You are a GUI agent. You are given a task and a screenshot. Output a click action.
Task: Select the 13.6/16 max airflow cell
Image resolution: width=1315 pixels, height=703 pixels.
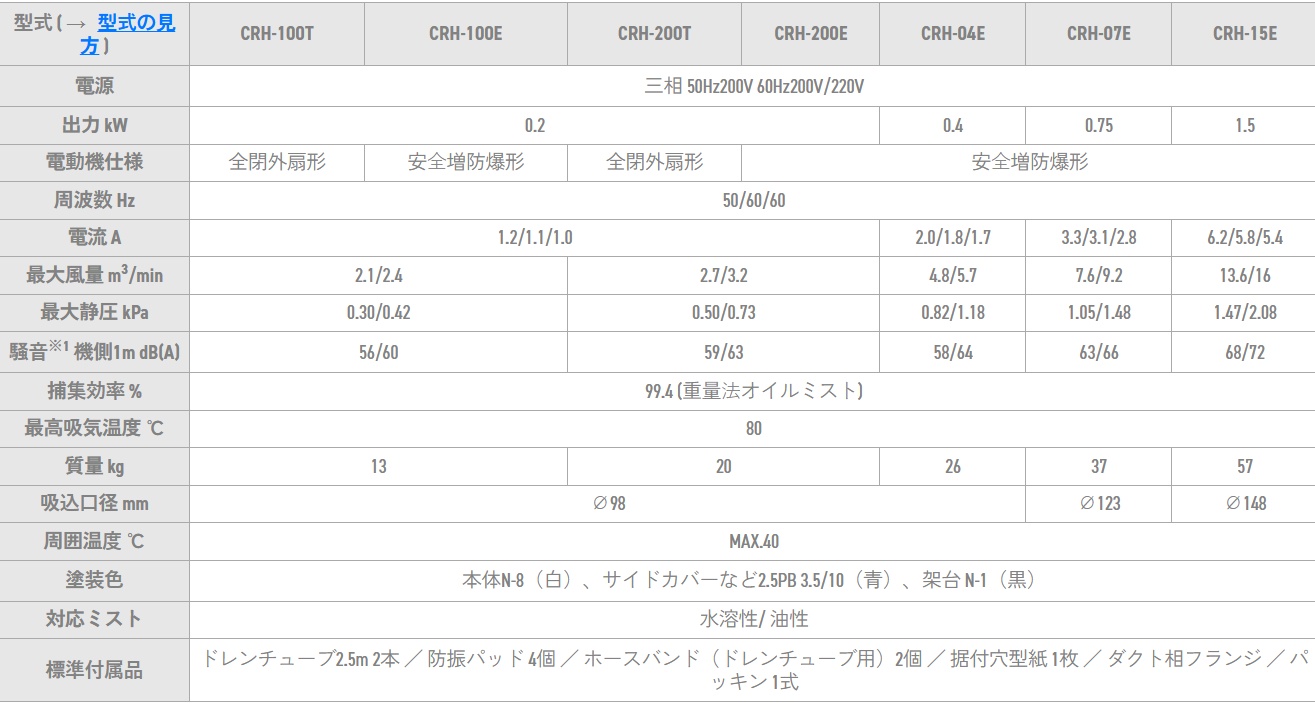tap(1244, 274)
